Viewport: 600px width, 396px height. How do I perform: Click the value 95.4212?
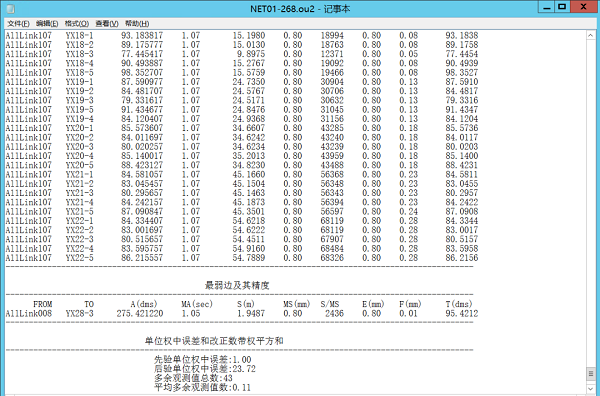[462, 314]
